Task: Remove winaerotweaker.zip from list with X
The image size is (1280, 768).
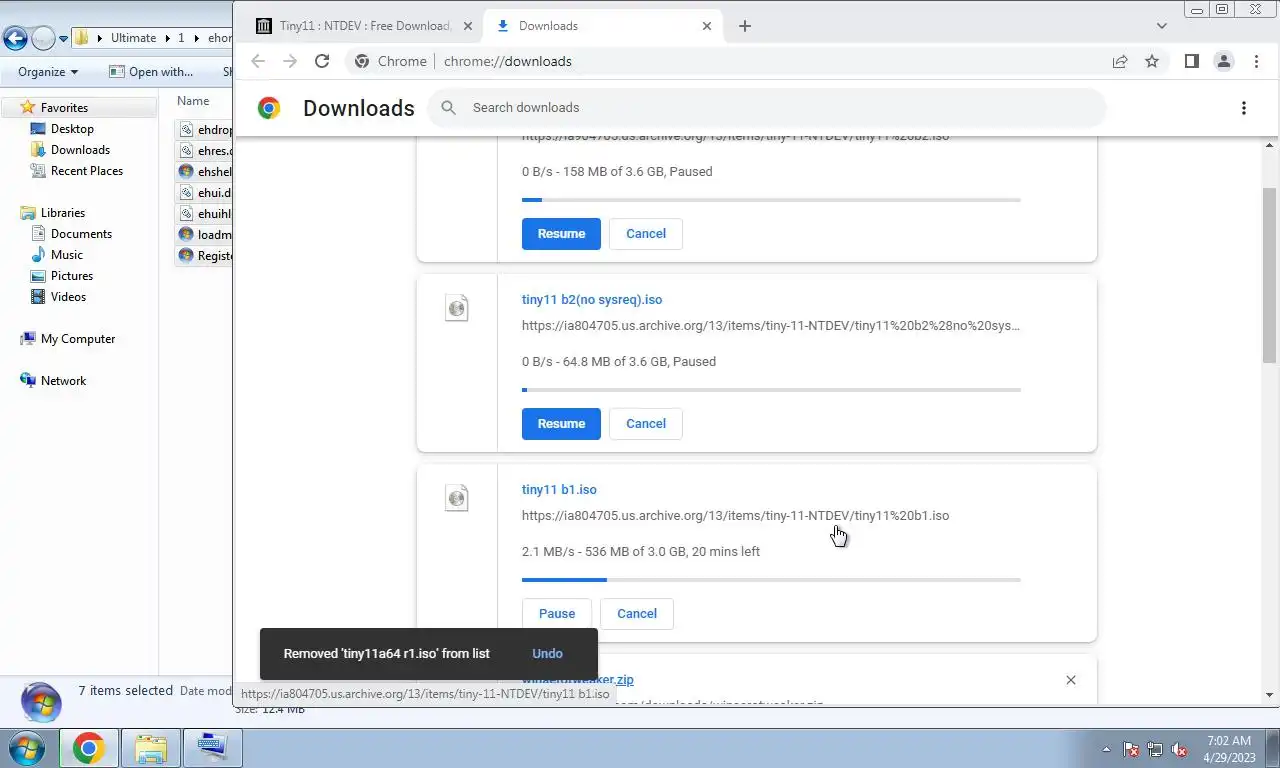Action: coord(1071,680)
